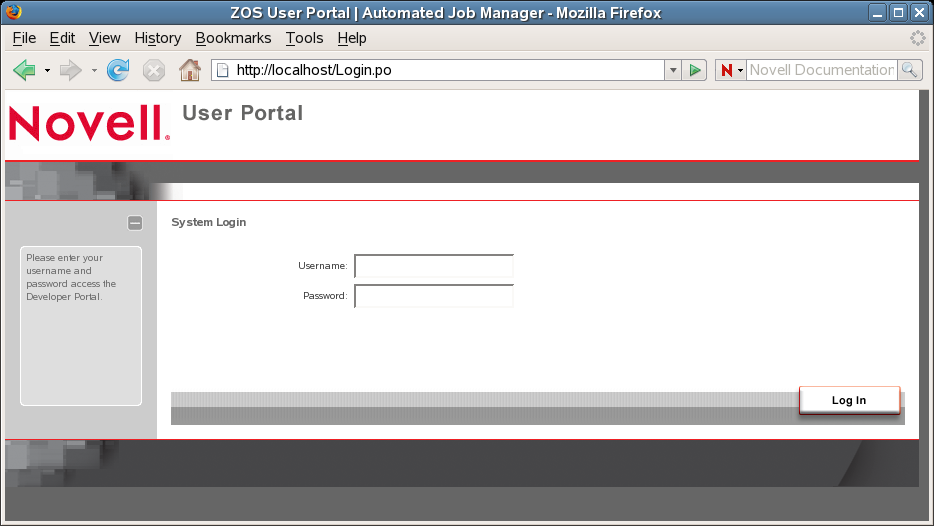Image resolution: width=934 pixels, height=526 pixels.
Task: Open the View menu
Action: pos(105,38)
